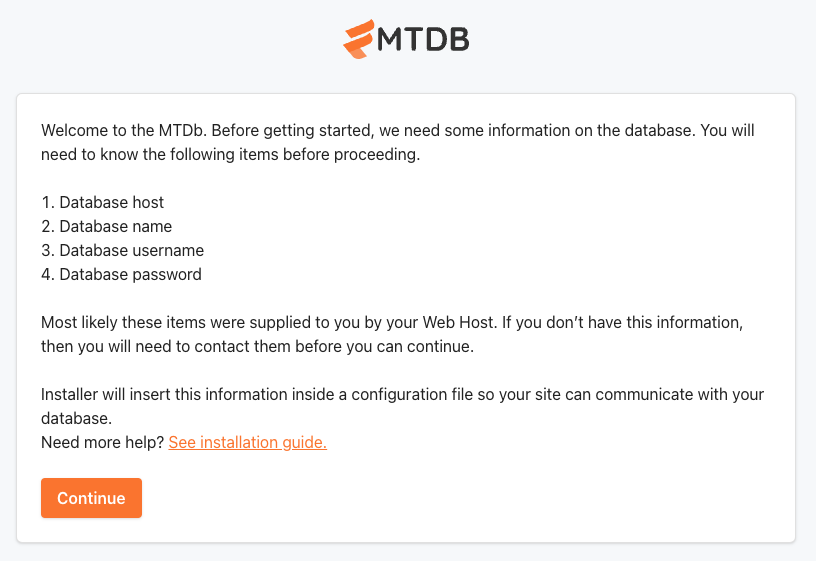
Task: Select the Database username list item
Action: click(x=123, y=250)
